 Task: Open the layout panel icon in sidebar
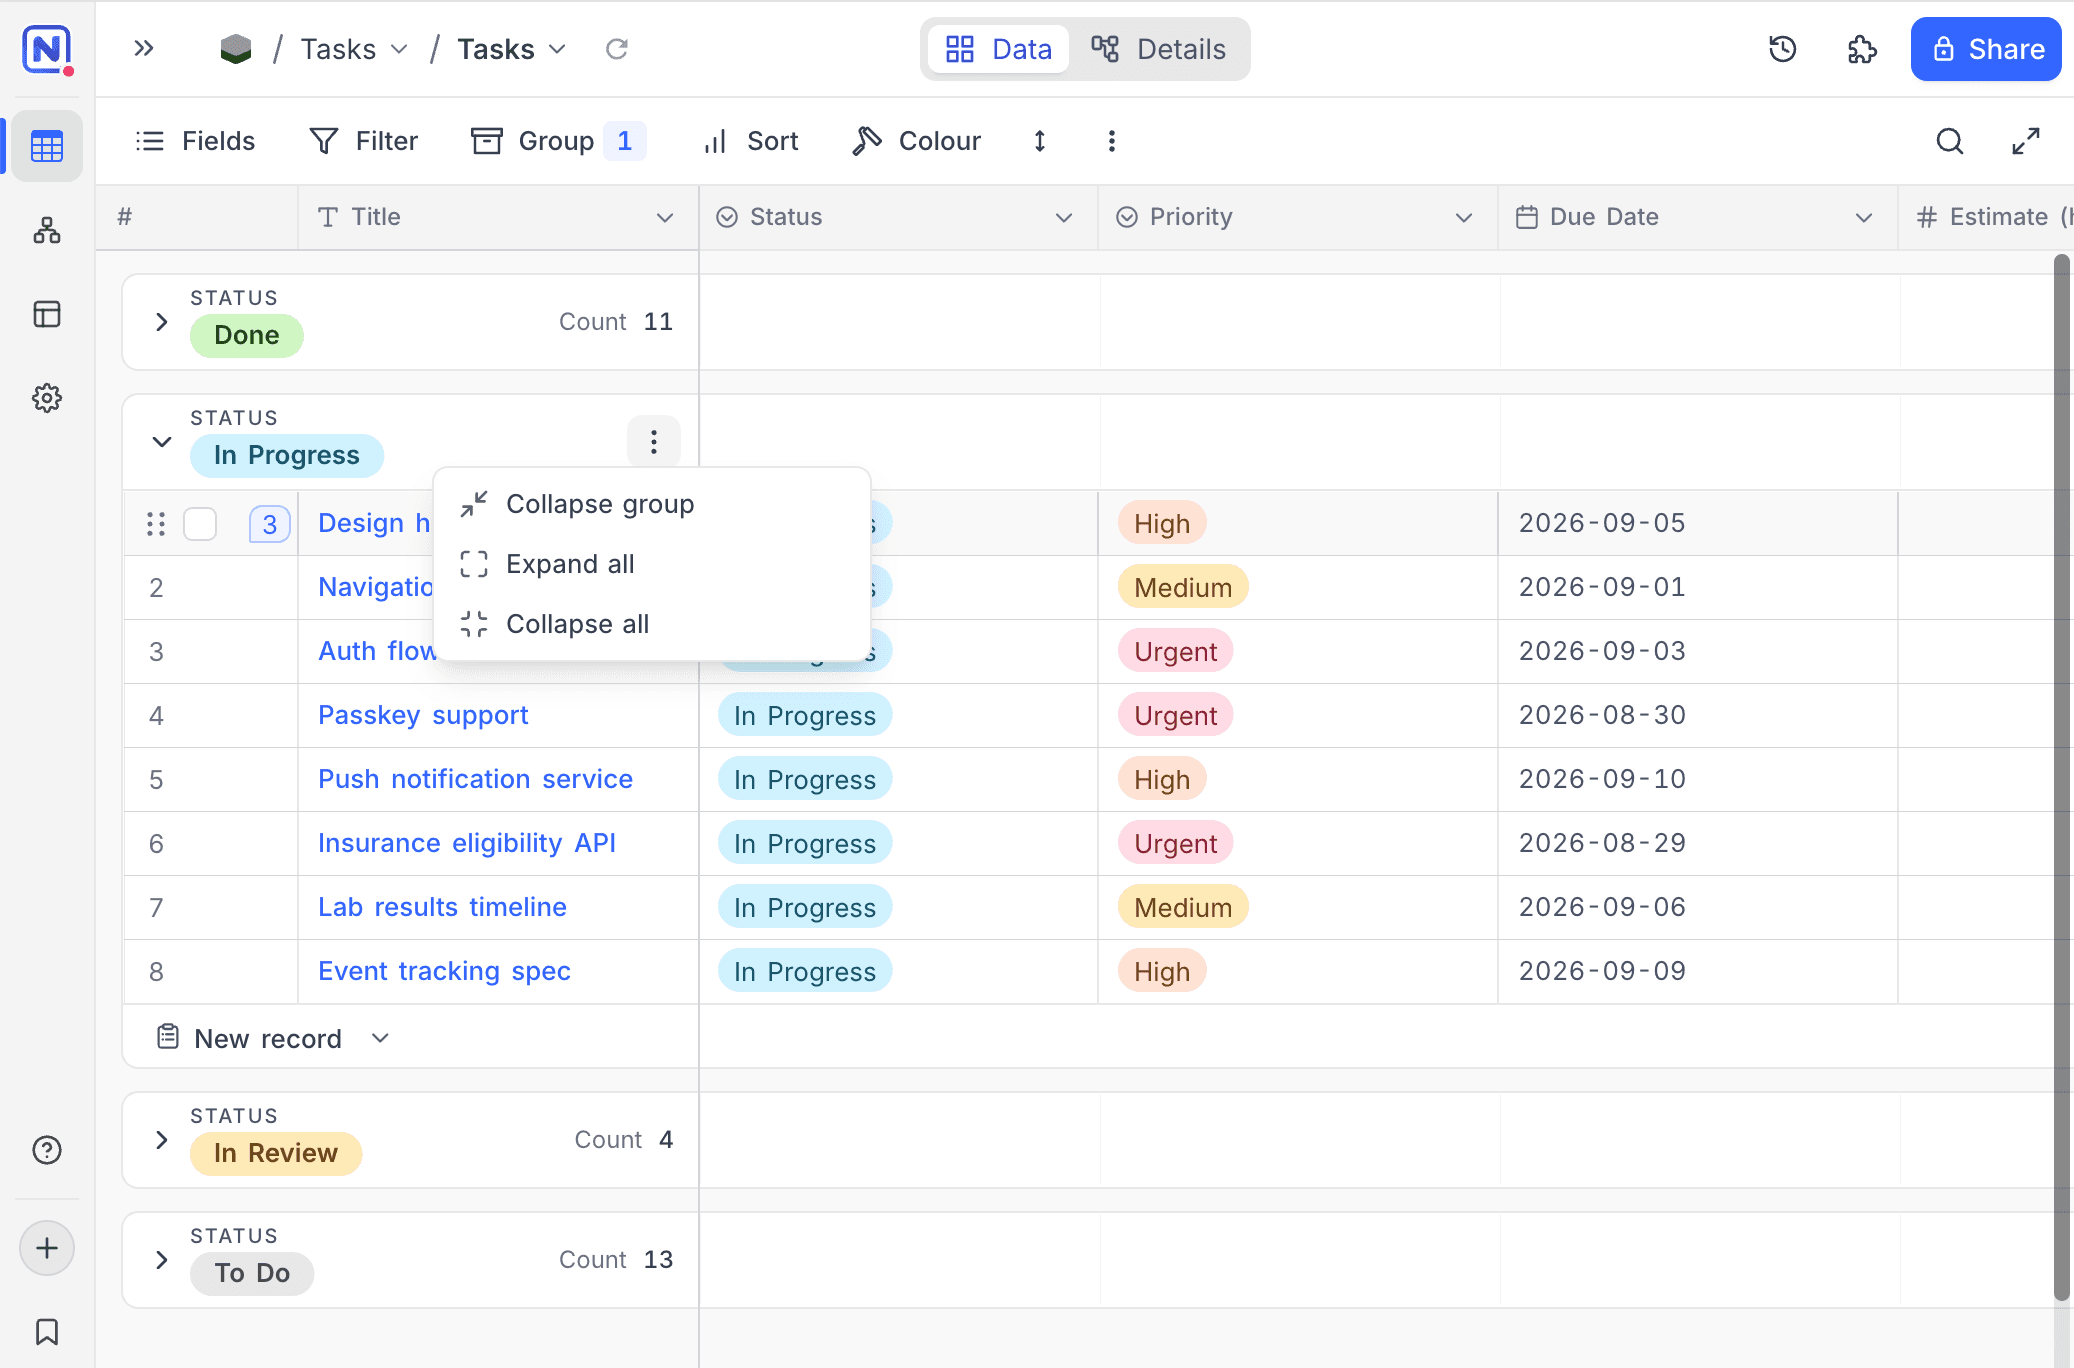click(x=47, y=314)
